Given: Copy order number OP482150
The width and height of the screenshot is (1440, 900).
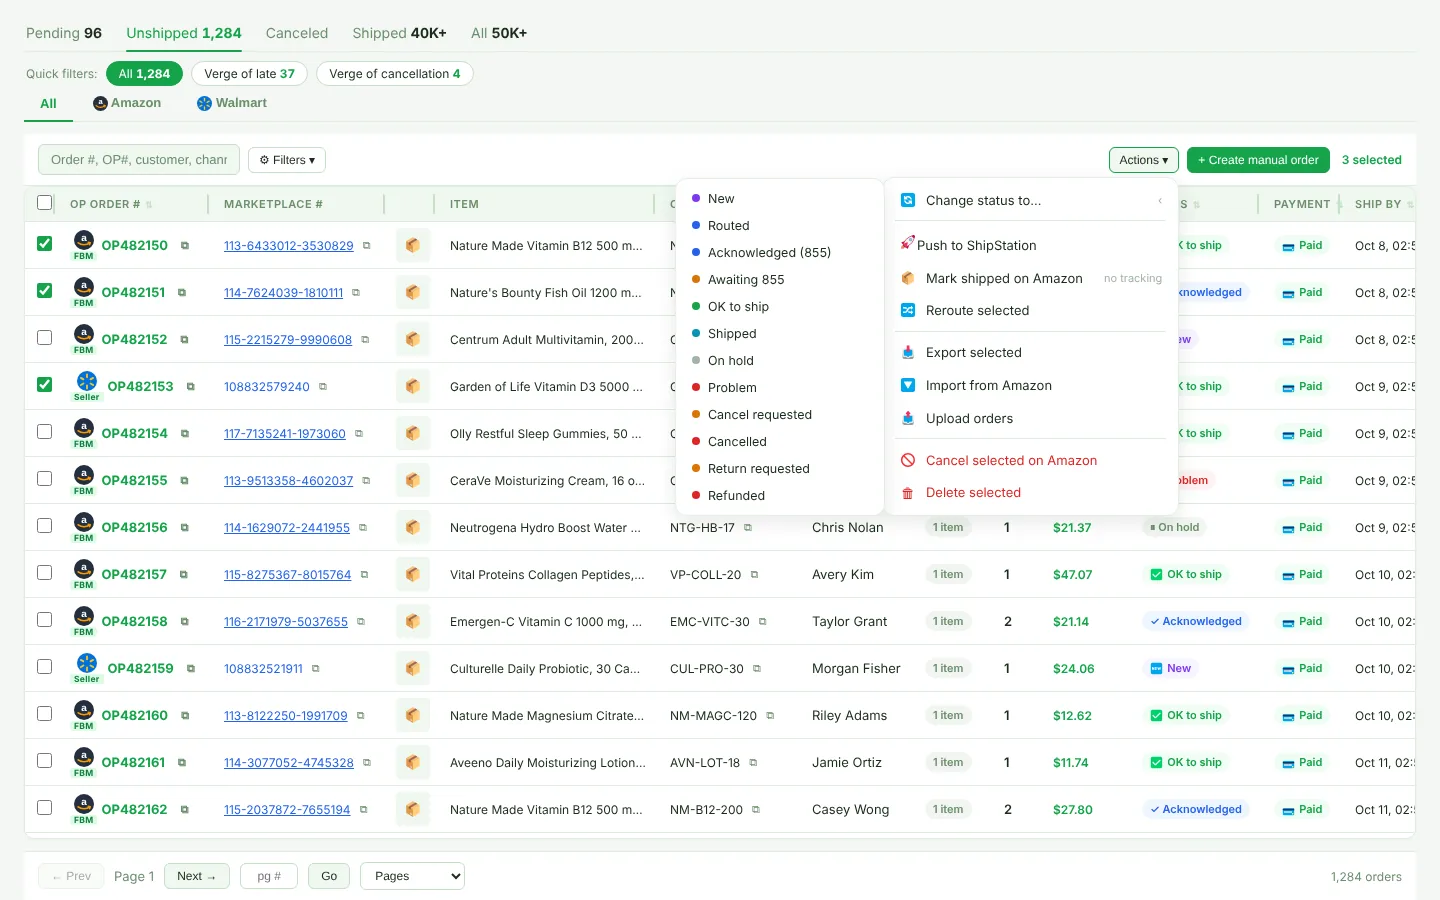Looking at the screenshot, I should [x=184, y=246].
